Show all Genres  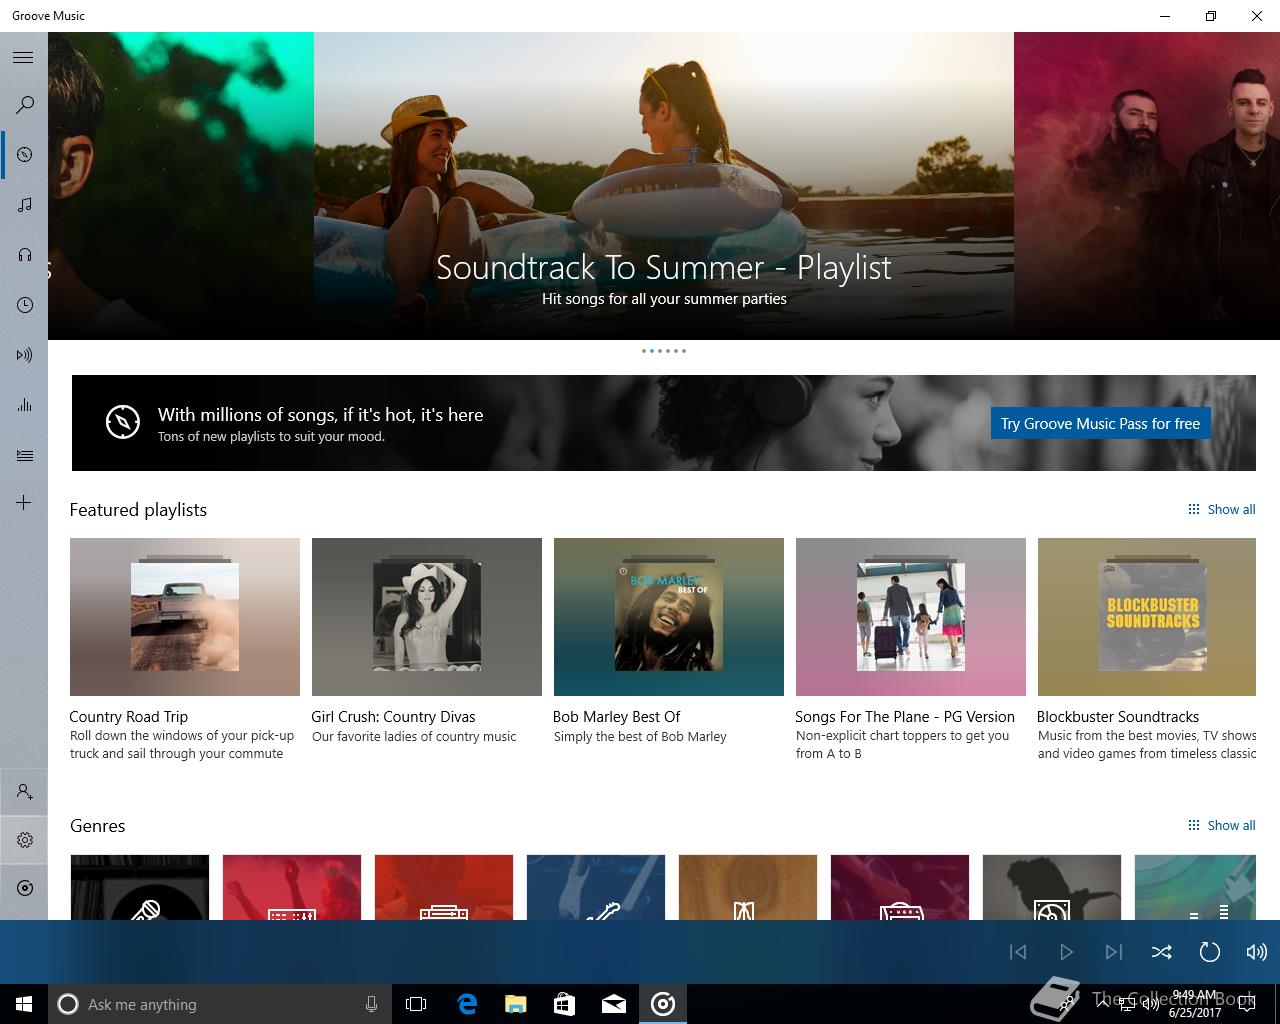[x=1221, y=825]
